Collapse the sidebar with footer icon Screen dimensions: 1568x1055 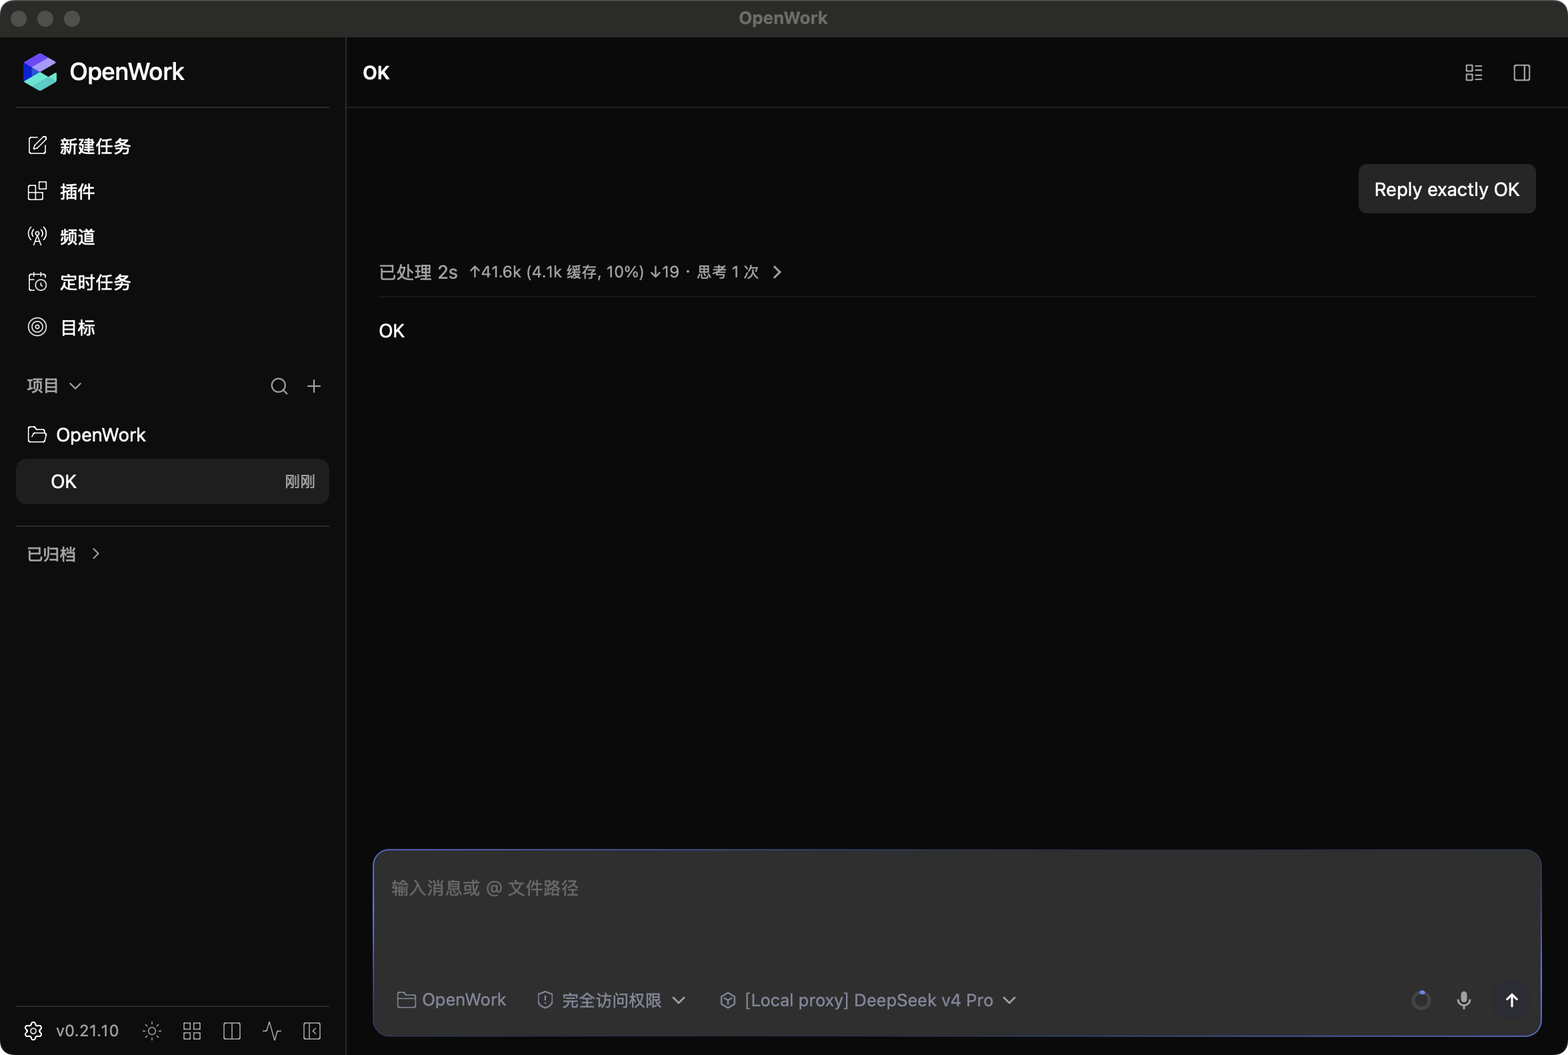click(x=312, y=1031)
